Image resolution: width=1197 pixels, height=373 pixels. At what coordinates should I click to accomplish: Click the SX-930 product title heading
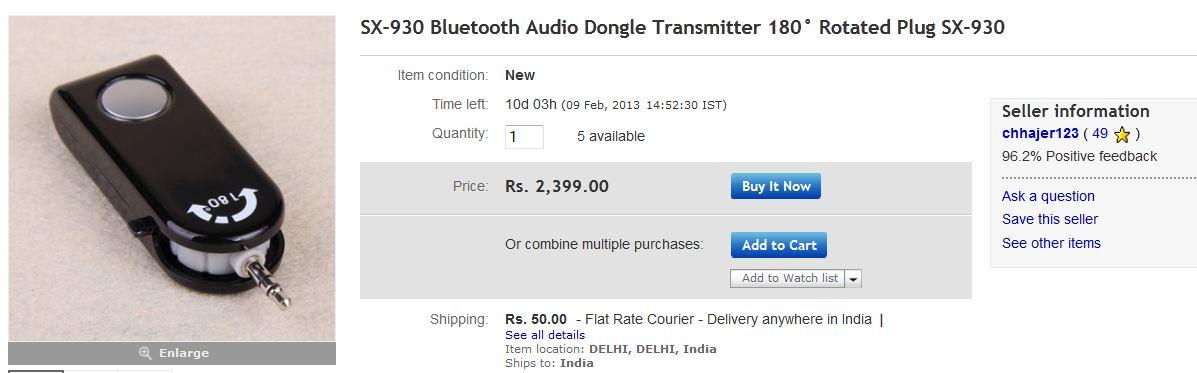click(682, 28)
